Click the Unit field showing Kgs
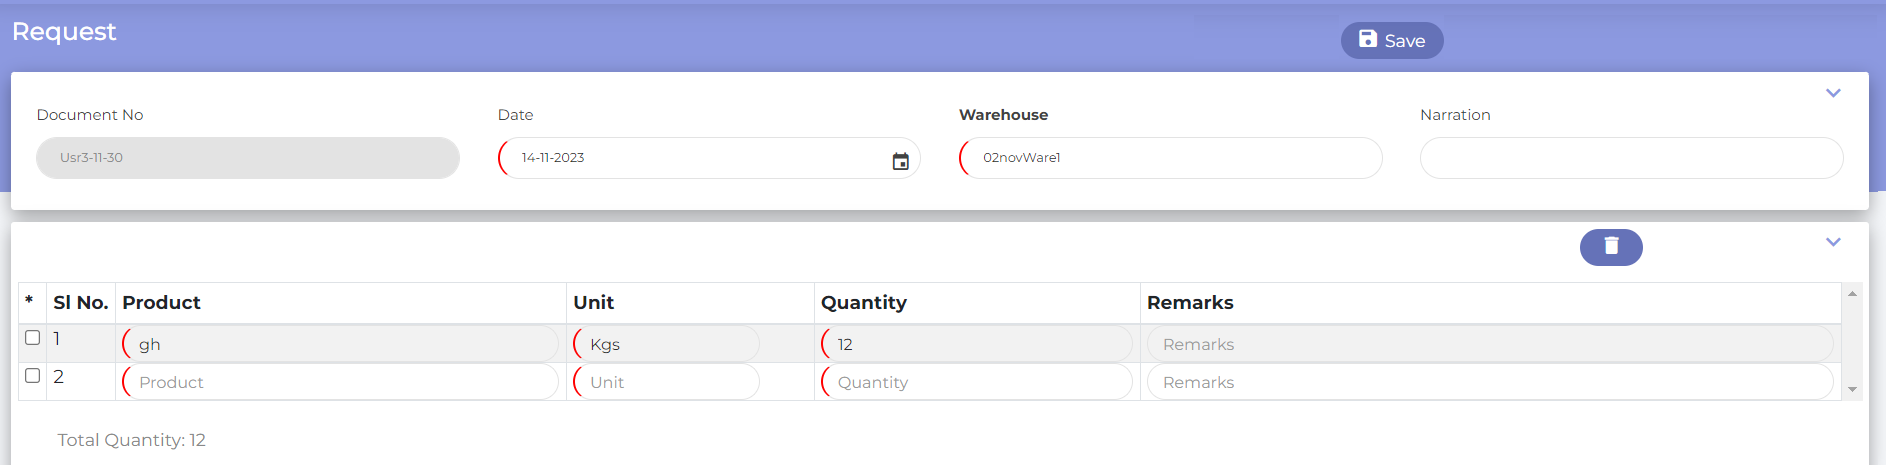Viewport: 1886px width, 465px height. point(666,344)
